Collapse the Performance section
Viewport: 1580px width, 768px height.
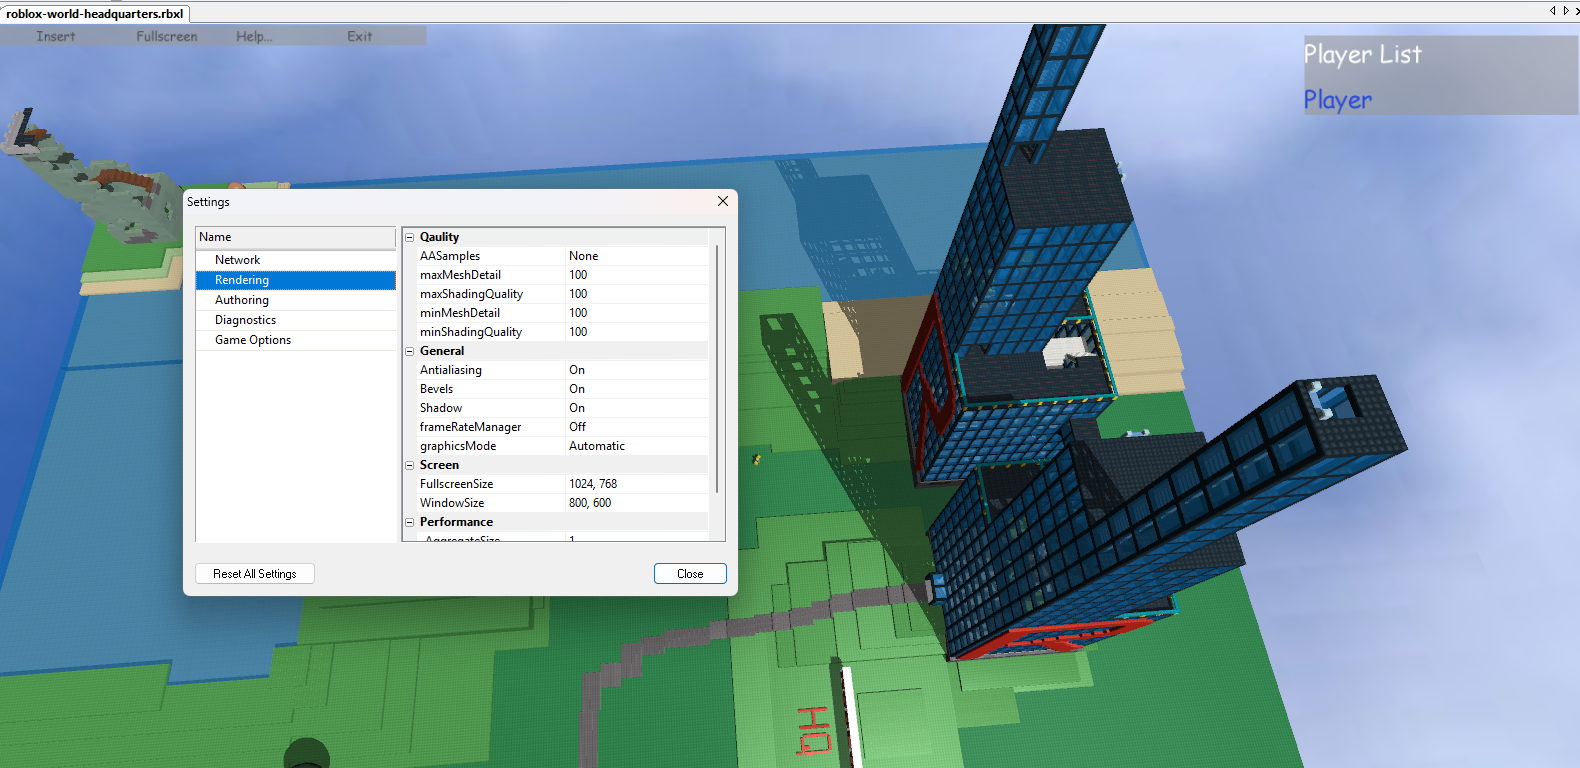tap(409, 522)
